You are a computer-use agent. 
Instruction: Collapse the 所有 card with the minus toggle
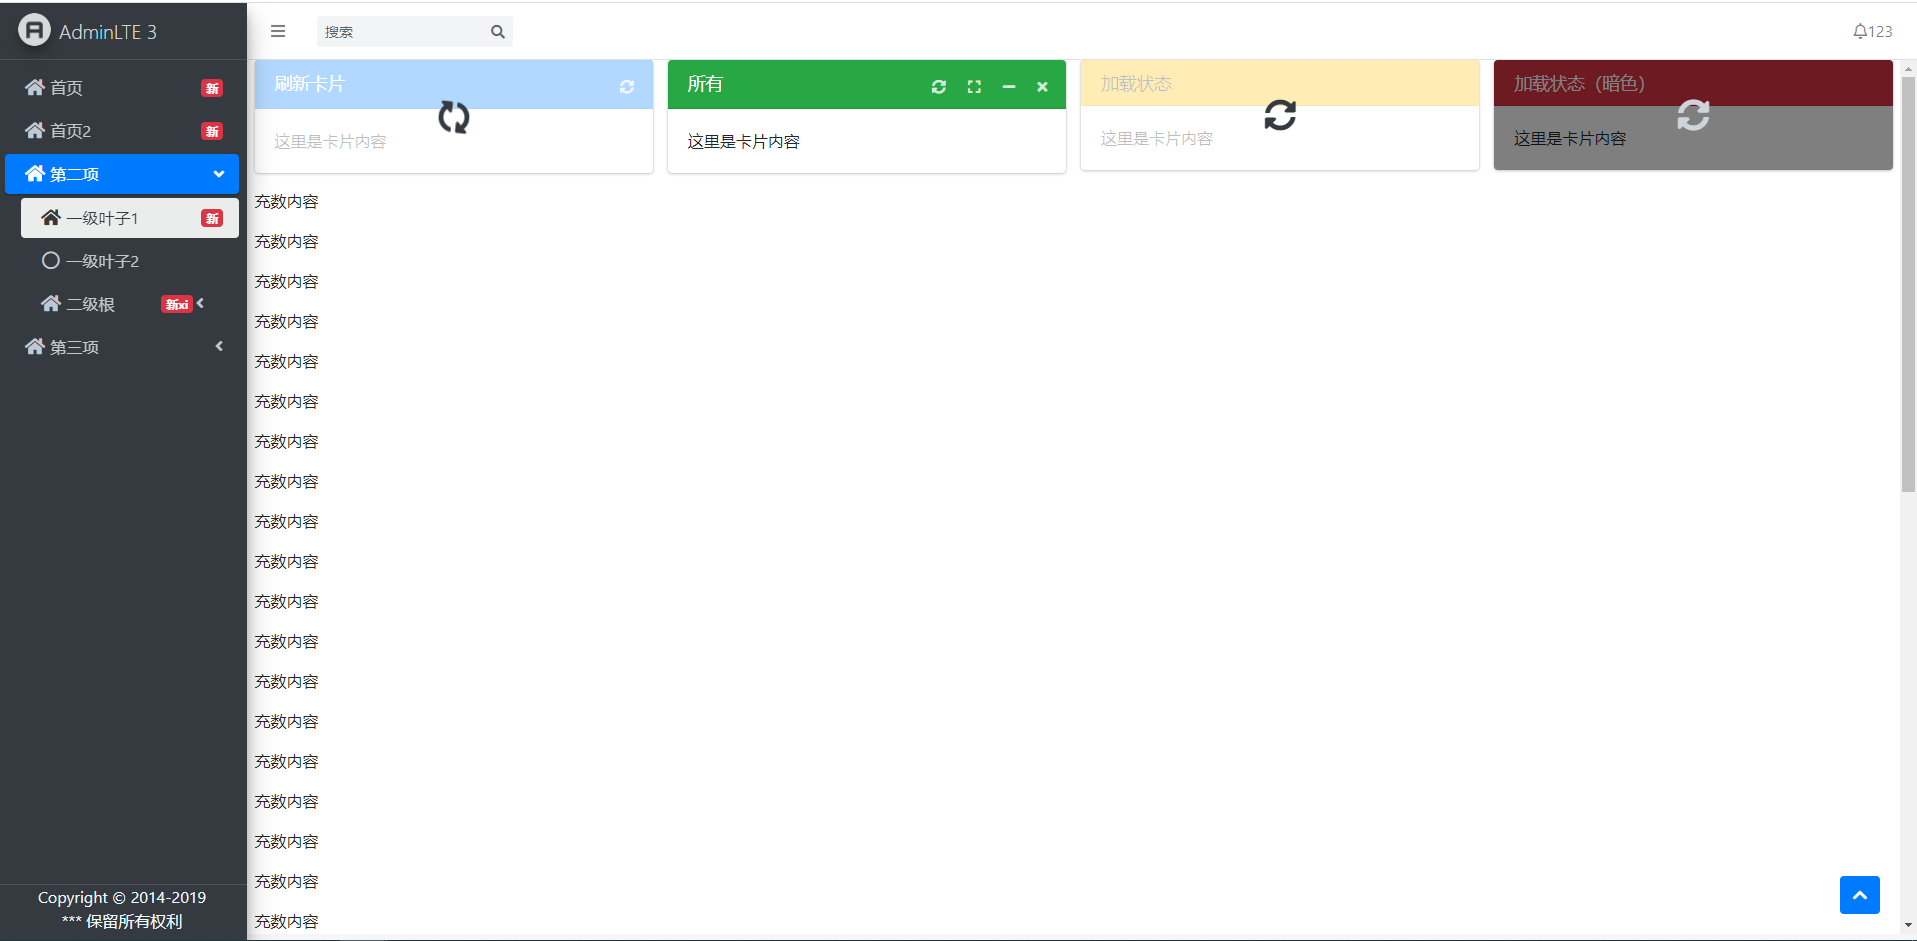pyautogui.click(x=1008, y=87)
